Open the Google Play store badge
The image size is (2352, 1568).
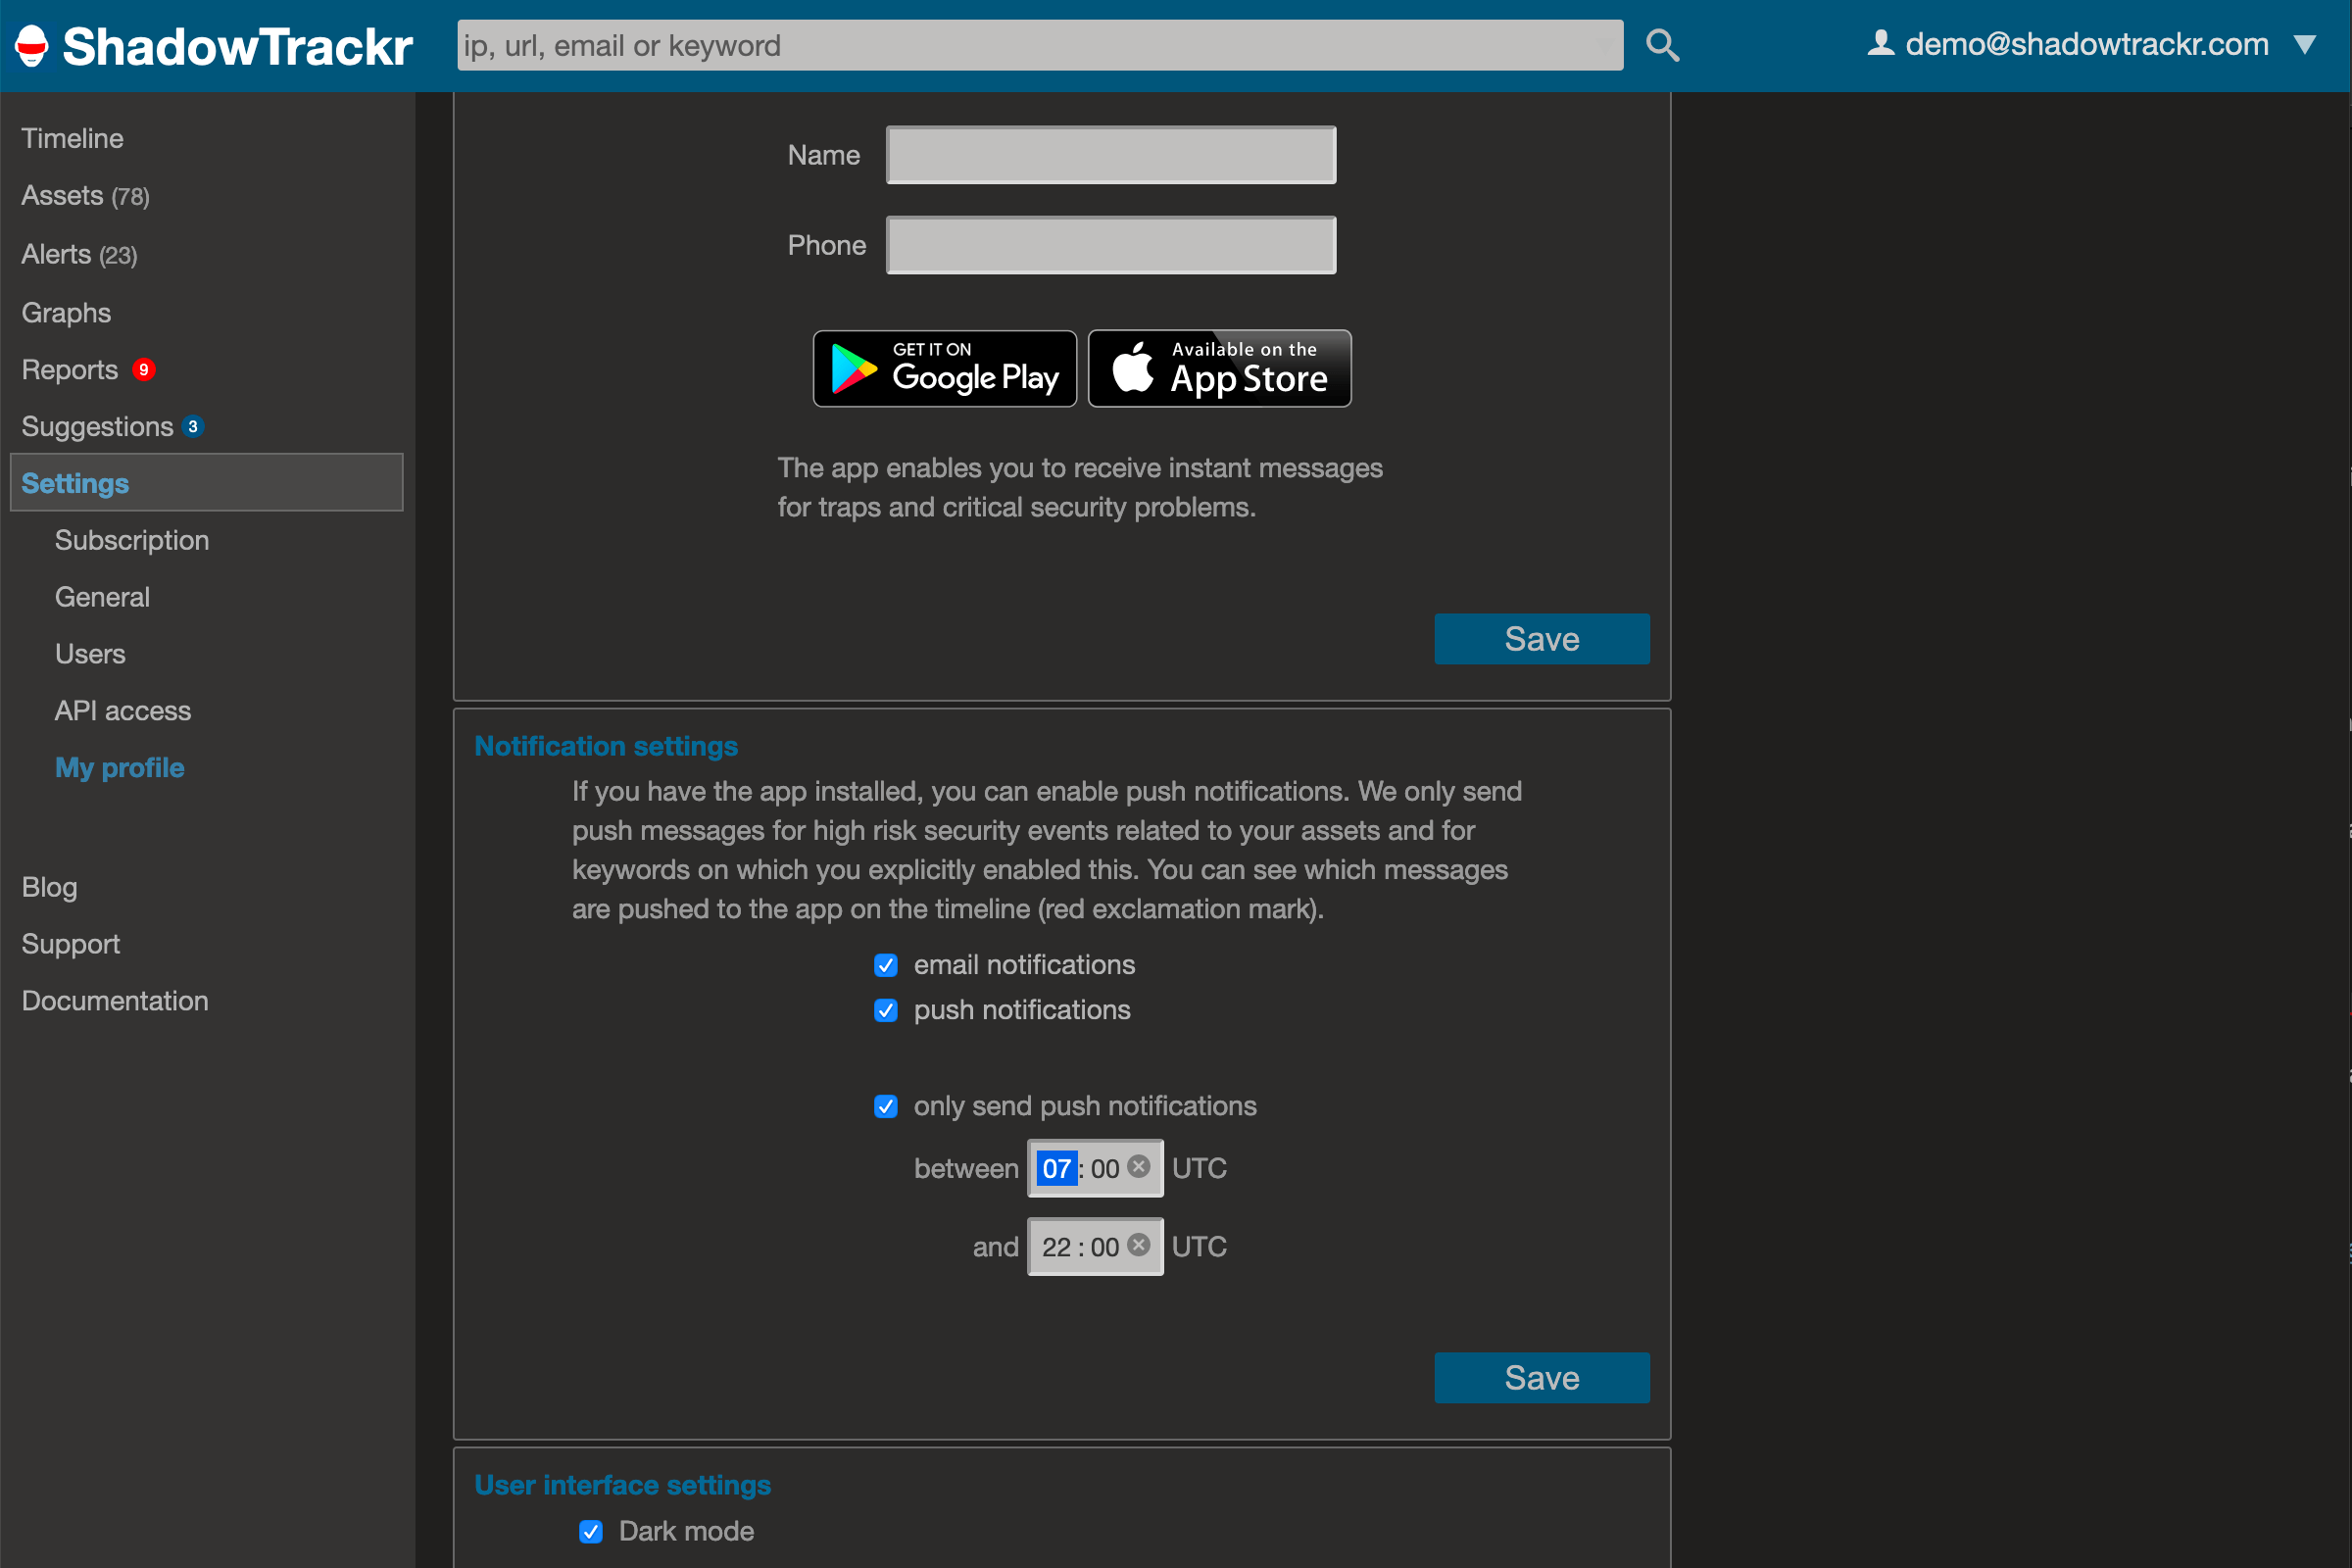(x=943, y=368)
